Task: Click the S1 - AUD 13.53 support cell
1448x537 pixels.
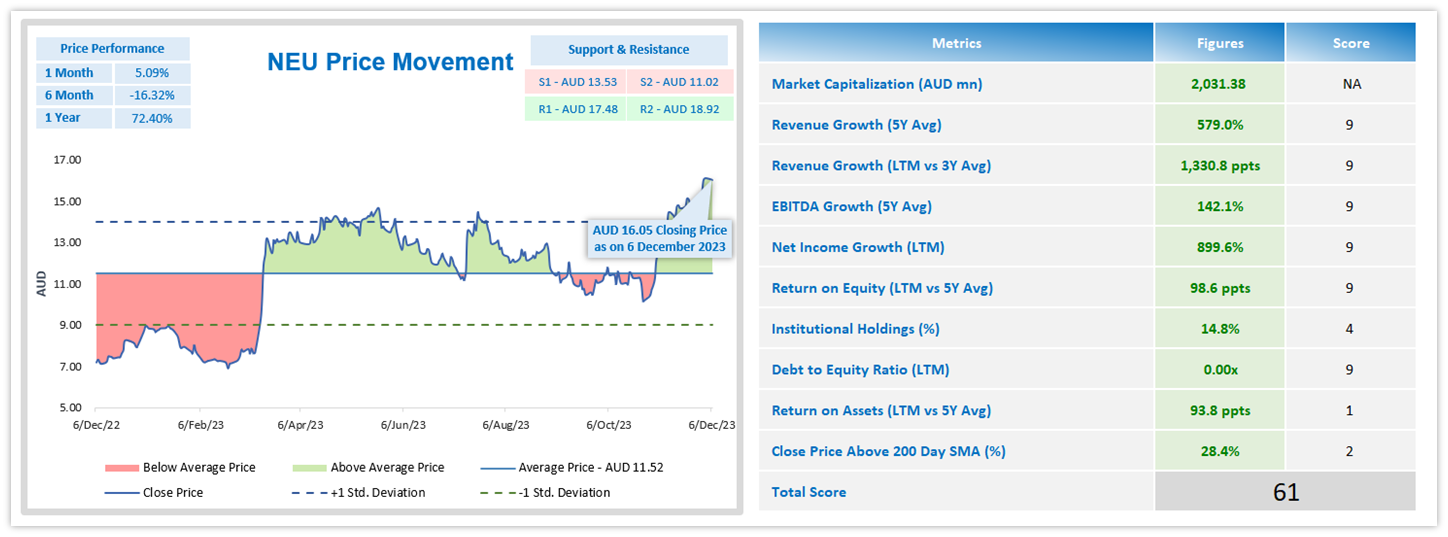Action: click(576, 82)
